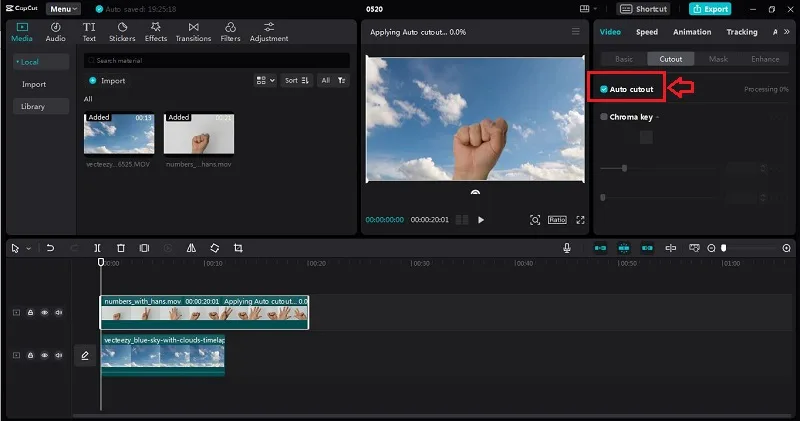Open the Filters panel
This screenshot has height=421, width=800.
click(230, 32)
